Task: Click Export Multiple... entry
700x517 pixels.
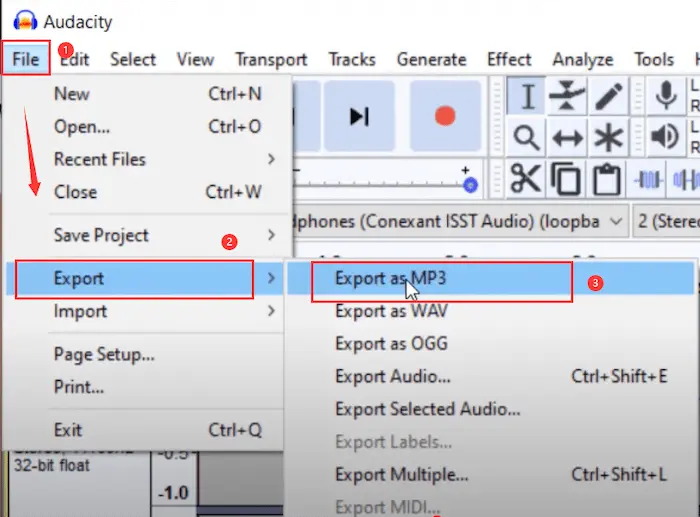Action: click(x=491, y=475)
